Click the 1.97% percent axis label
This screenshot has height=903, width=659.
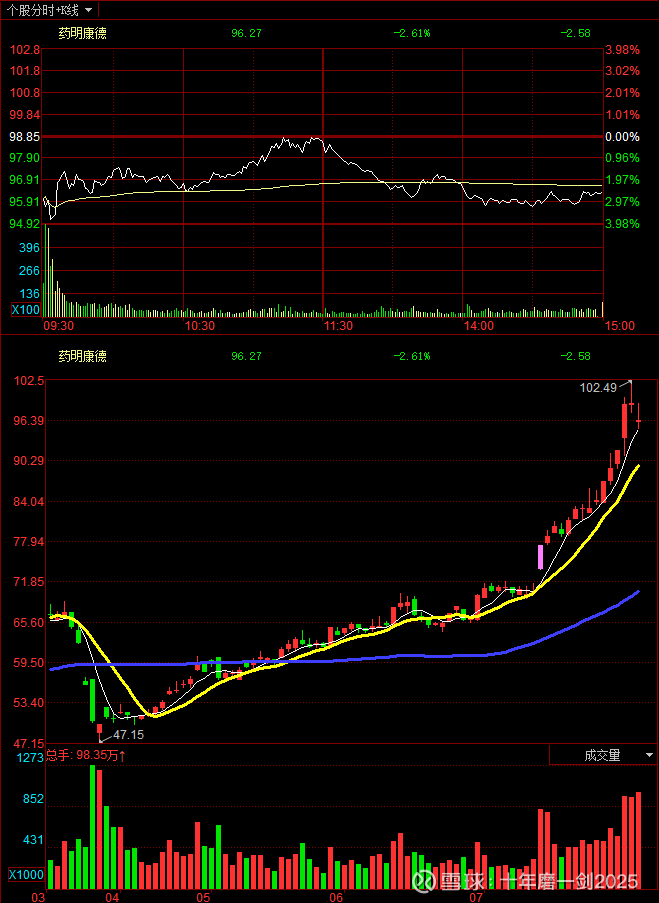(624, 180)
